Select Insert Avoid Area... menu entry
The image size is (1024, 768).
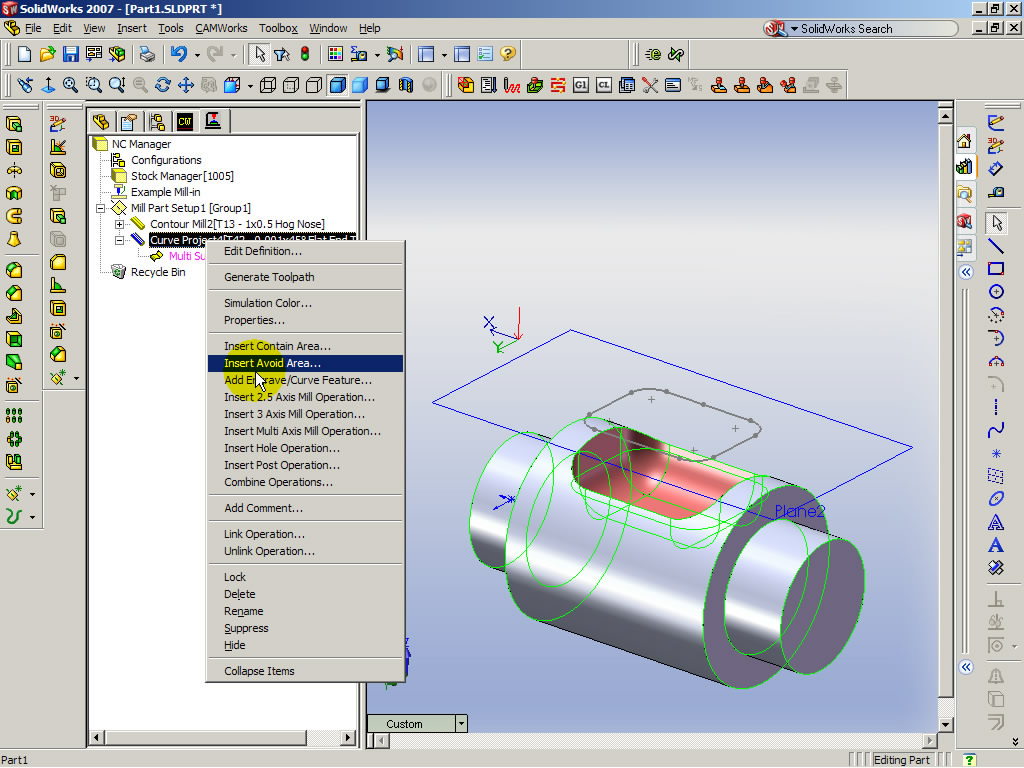pos(306,363)
